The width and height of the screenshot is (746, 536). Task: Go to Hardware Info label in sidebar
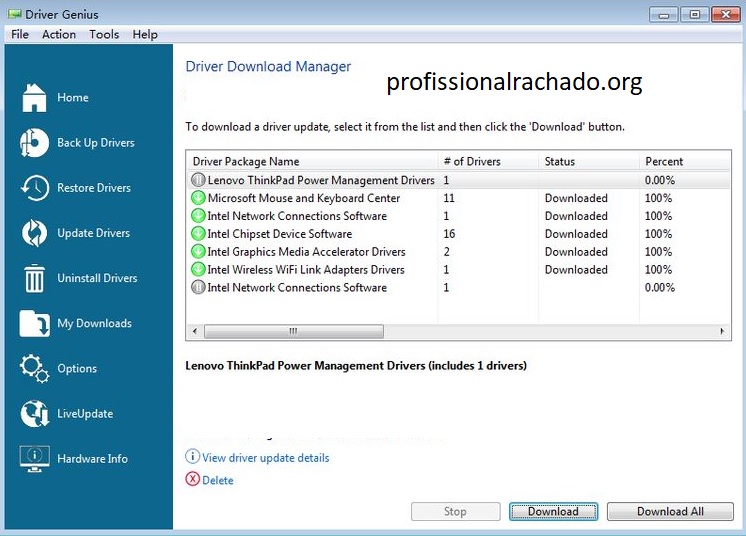92,459
